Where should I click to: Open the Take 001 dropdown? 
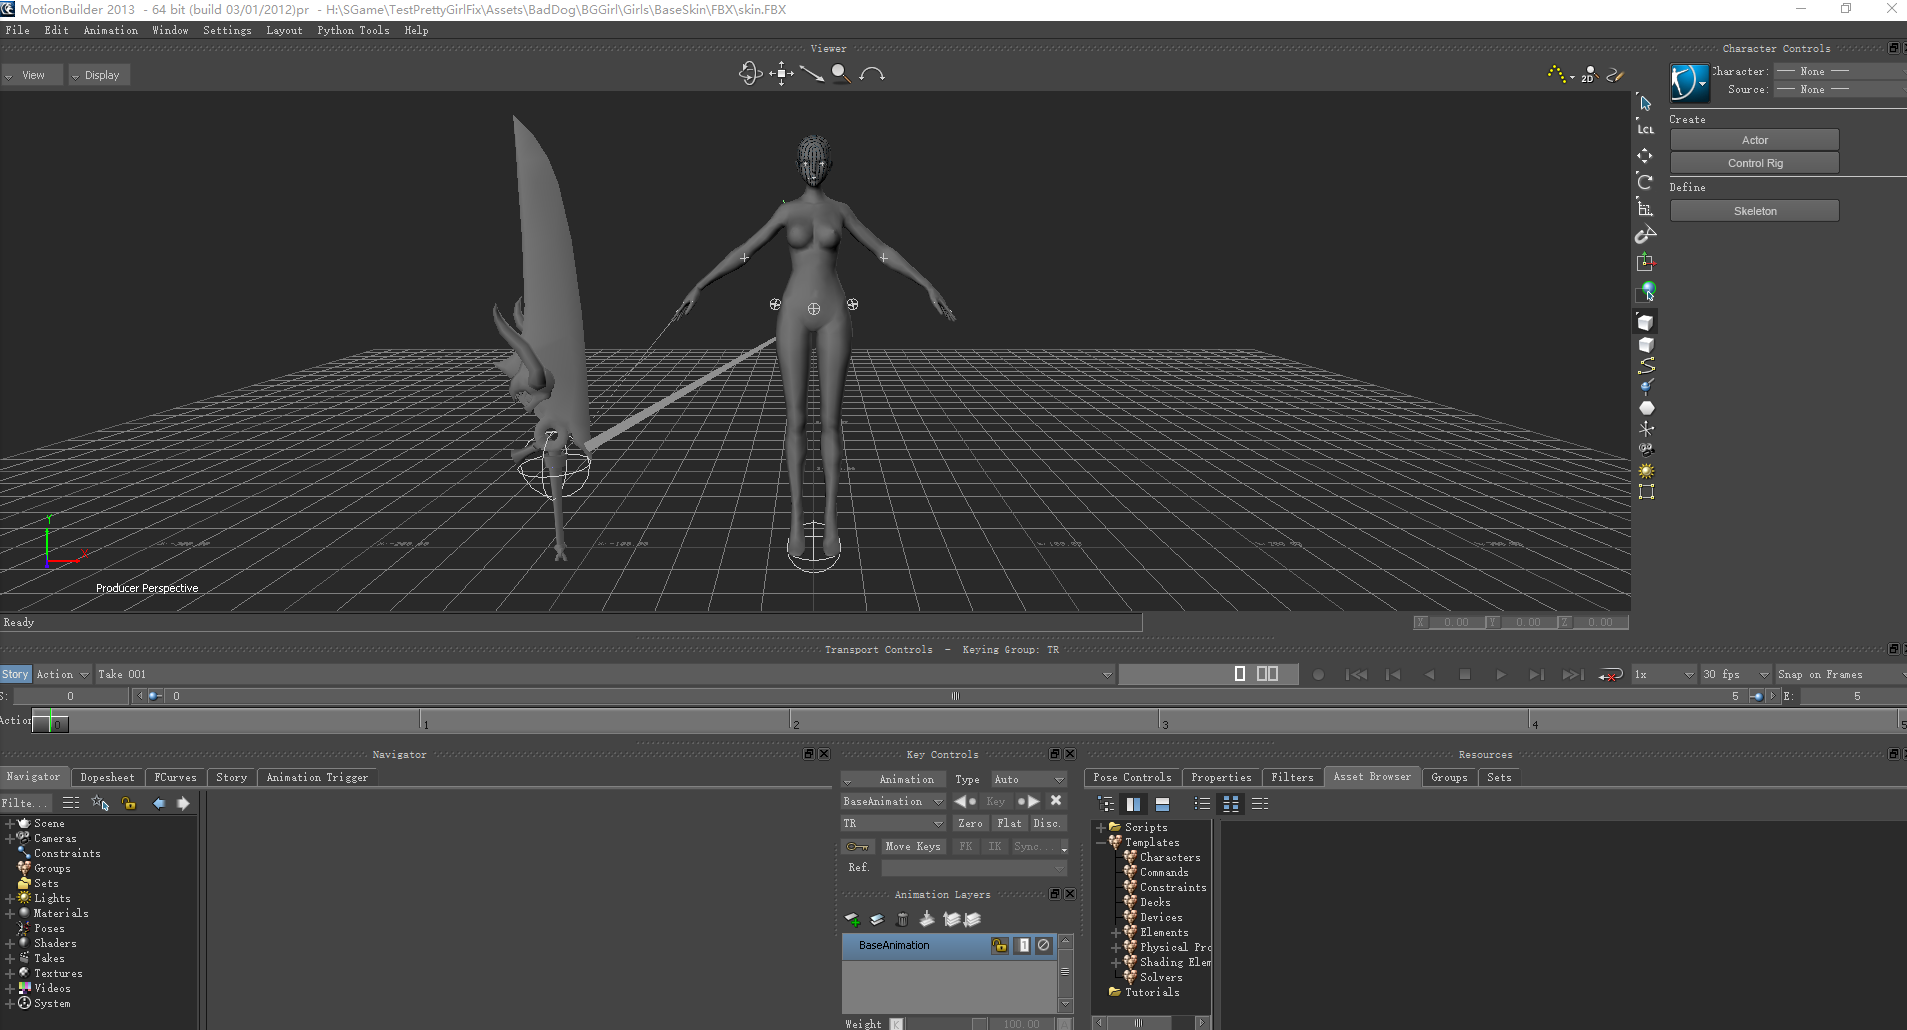[604, 674]
